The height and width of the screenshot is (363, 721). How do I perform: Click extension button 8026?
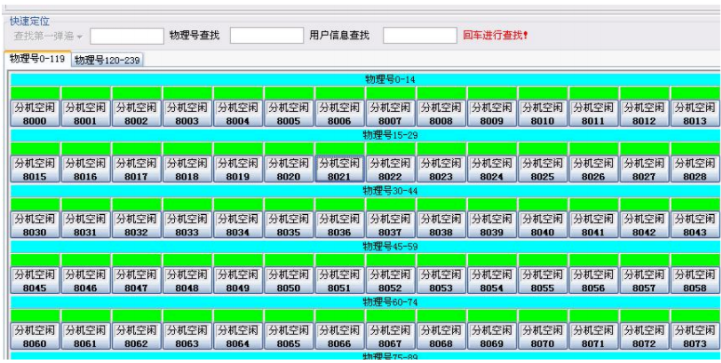coord(593,169)
